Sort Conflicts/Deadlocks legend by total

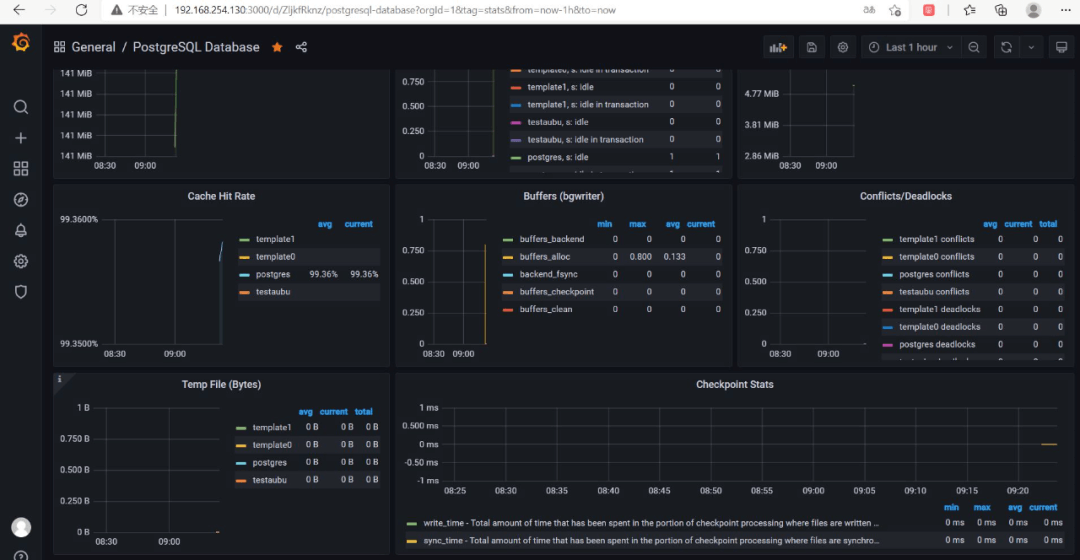(x=1048, y=224)
